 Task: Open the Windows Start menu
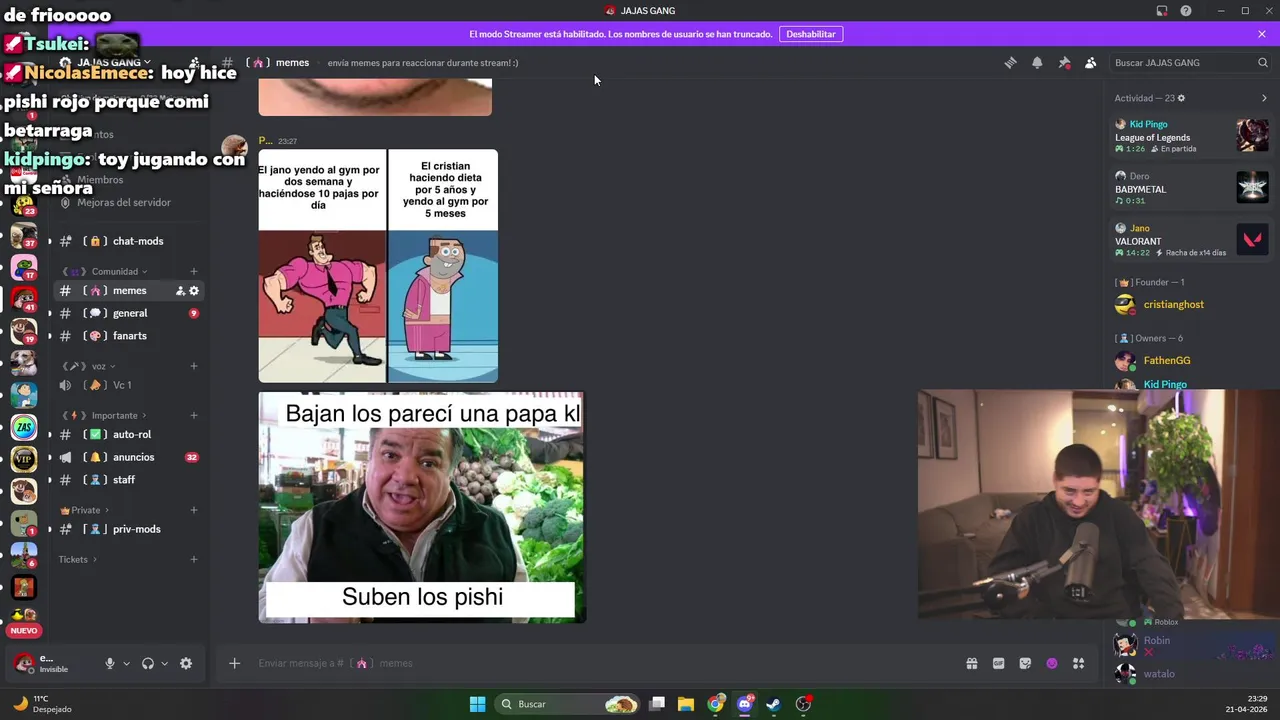click(x=477, y=704)
